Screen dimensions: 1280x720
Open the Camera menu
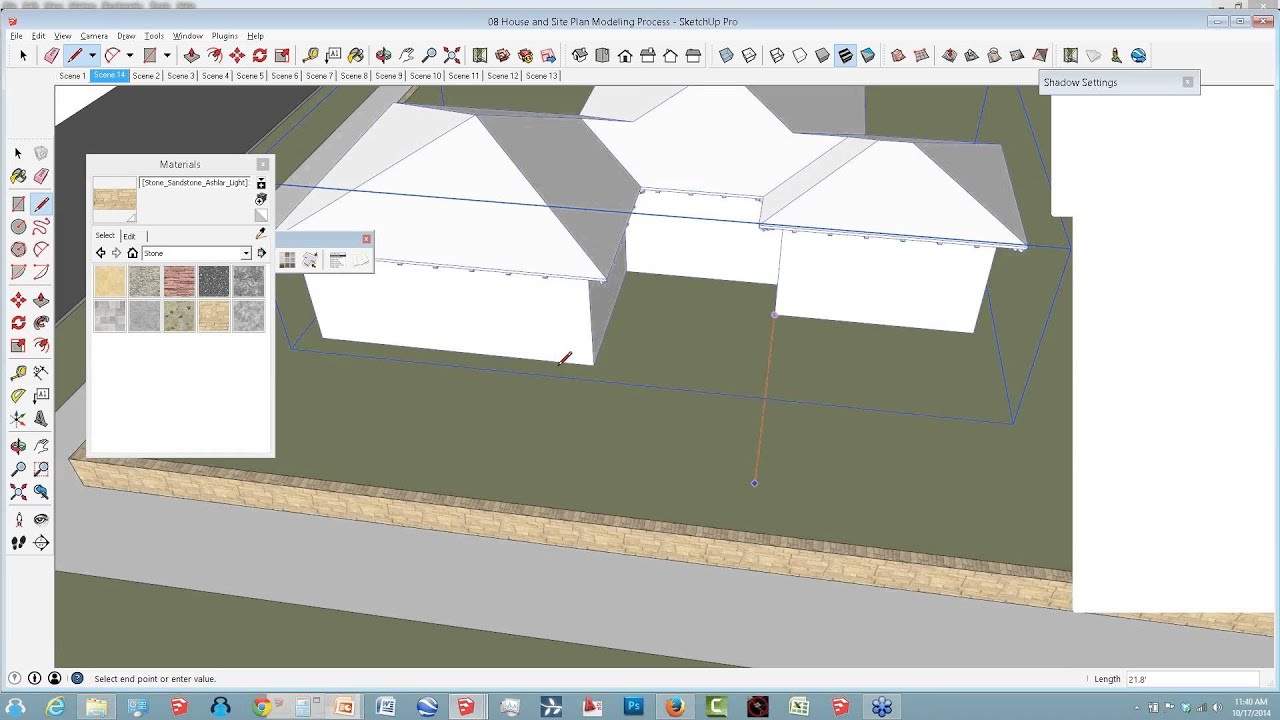(94, 36)
